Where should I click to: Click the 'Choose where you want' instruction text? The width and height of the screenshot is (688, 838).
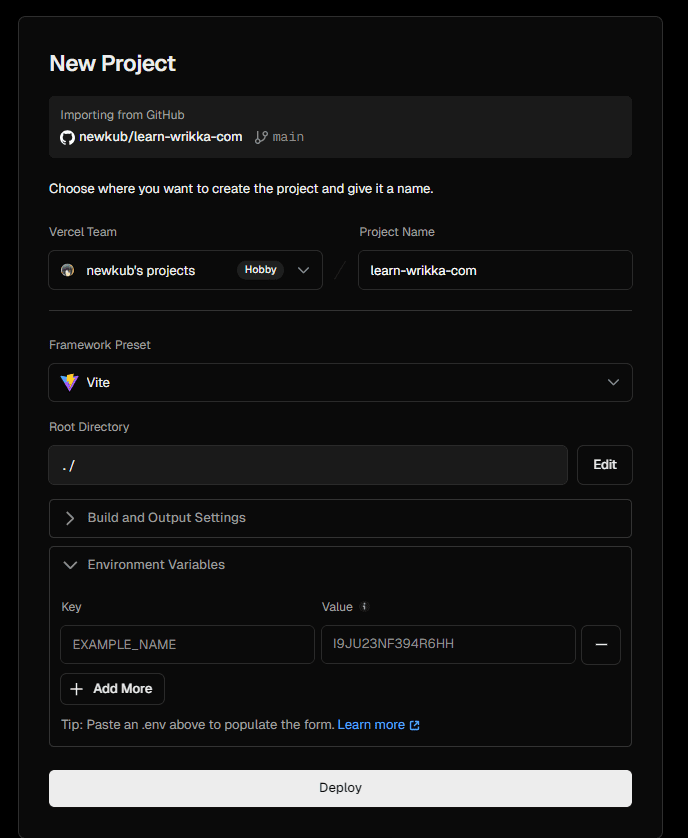point(241,189)
